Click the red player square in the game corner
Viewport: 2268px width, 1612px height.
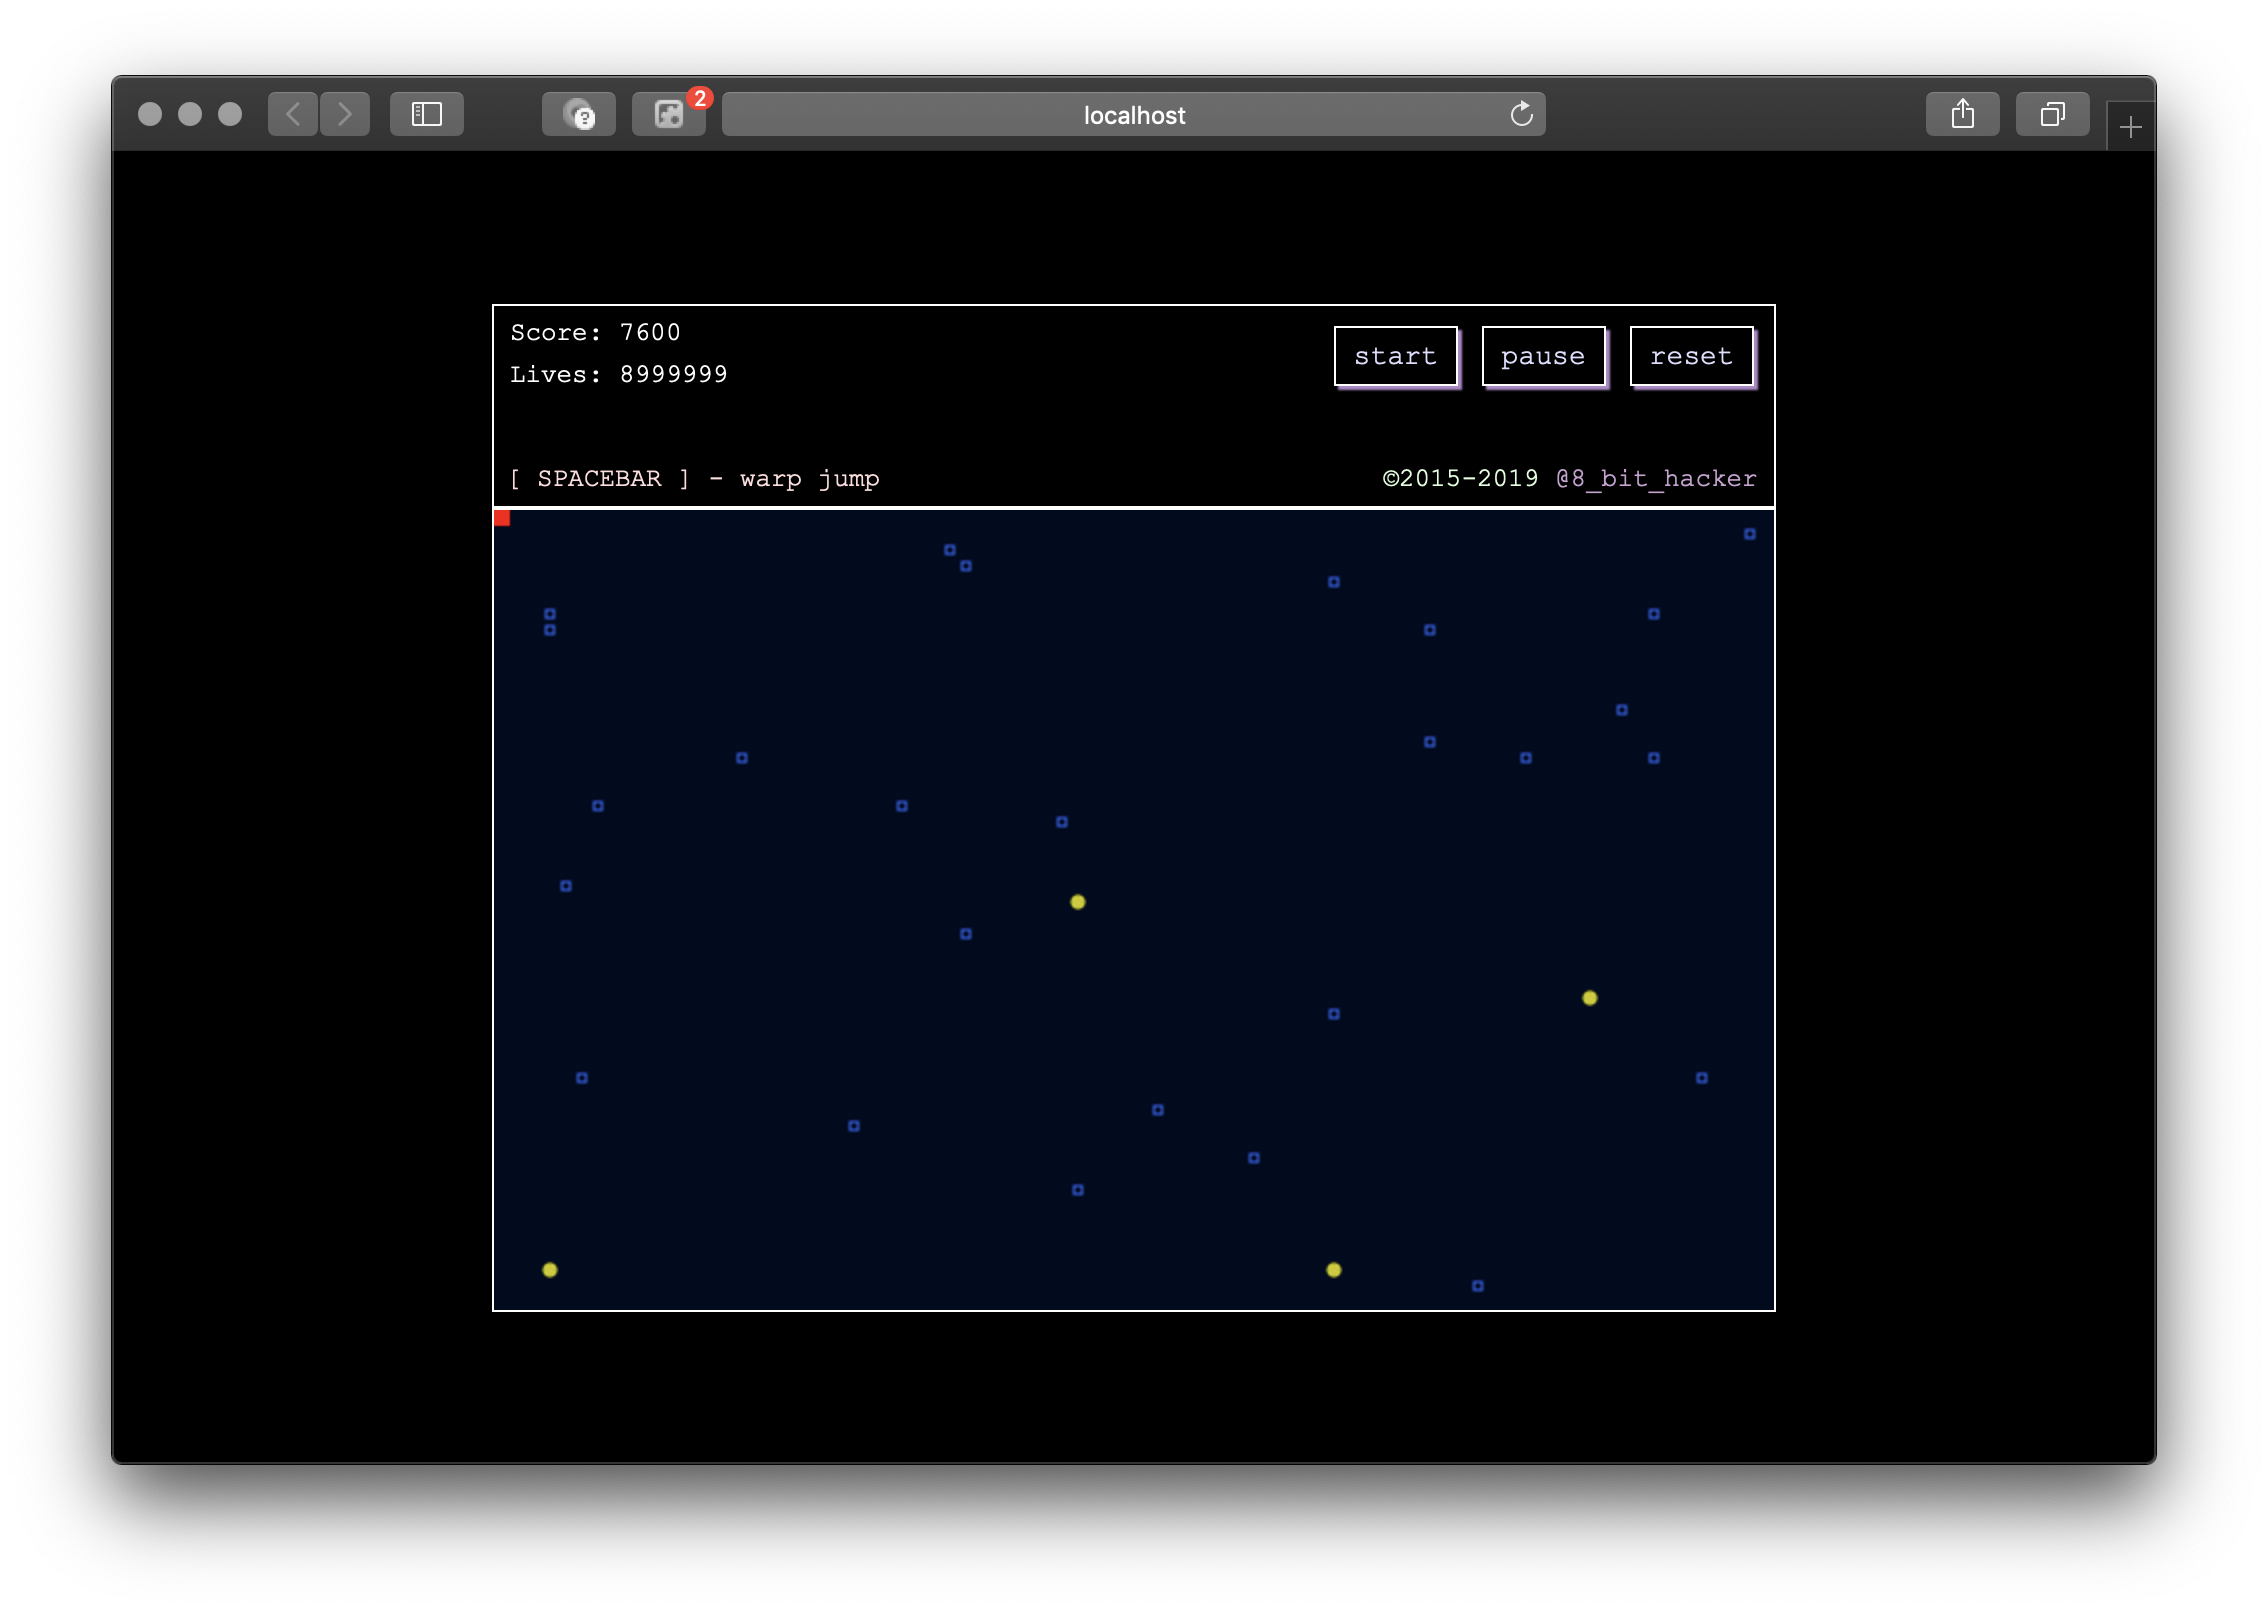pos(502,518)
